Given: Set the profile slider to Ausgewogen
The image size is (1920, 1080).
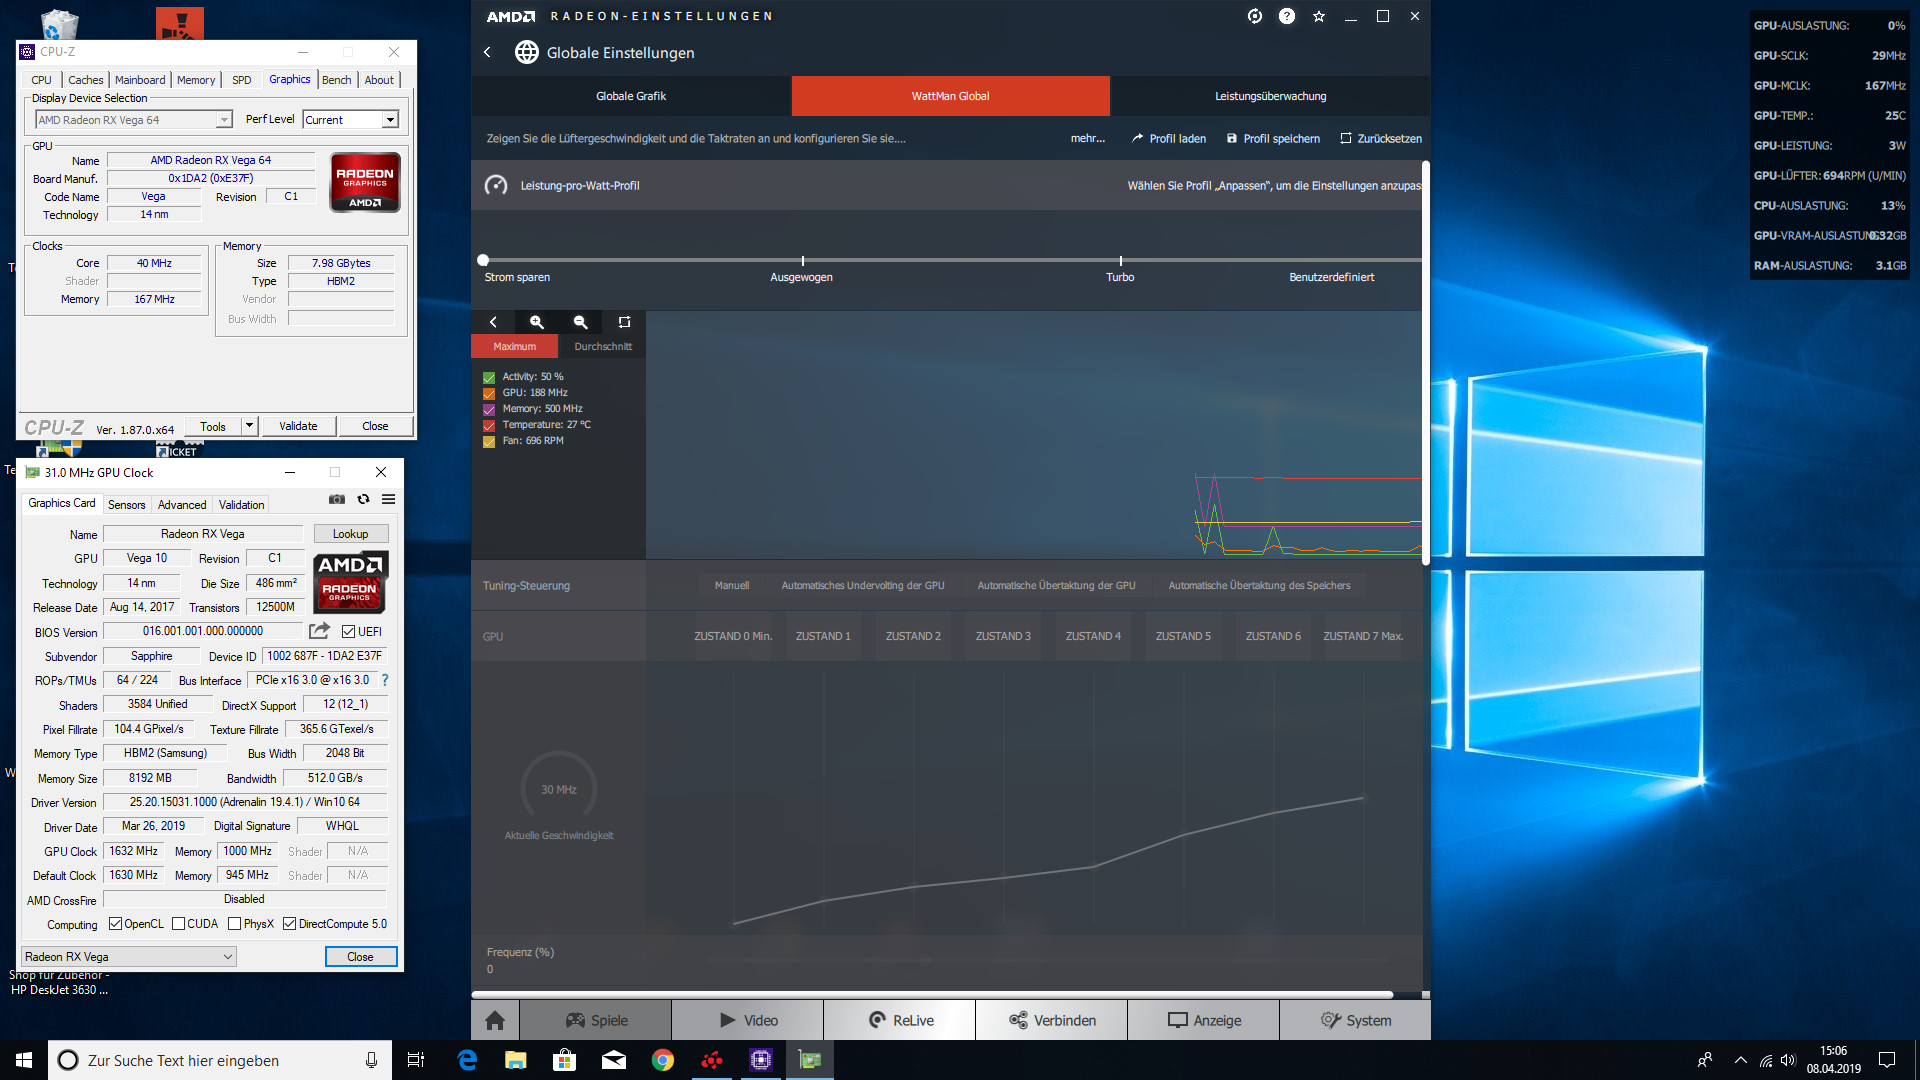Looking at the screenshot, I should click(802, 261).
